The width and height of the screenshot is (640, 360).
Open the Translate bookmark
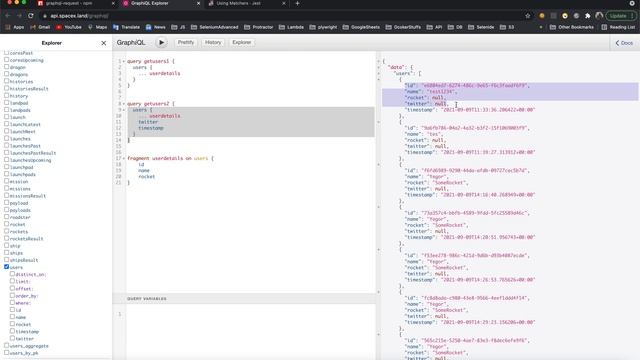[126, 27]
